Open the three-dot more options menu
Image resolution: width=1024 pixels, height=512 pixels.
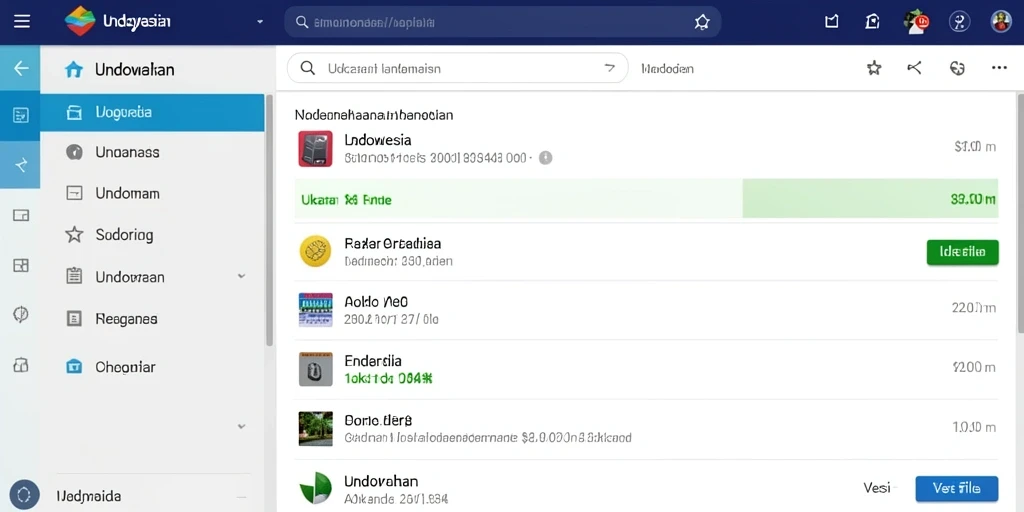tap(999, 67)
